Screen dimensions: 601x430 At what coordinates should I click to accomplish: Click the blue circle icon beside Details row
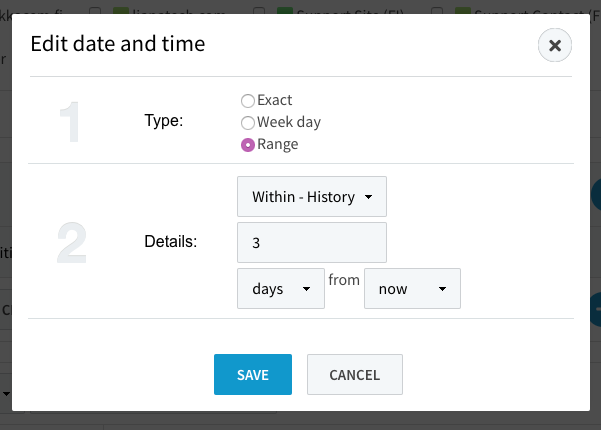[x=597, y=194]
